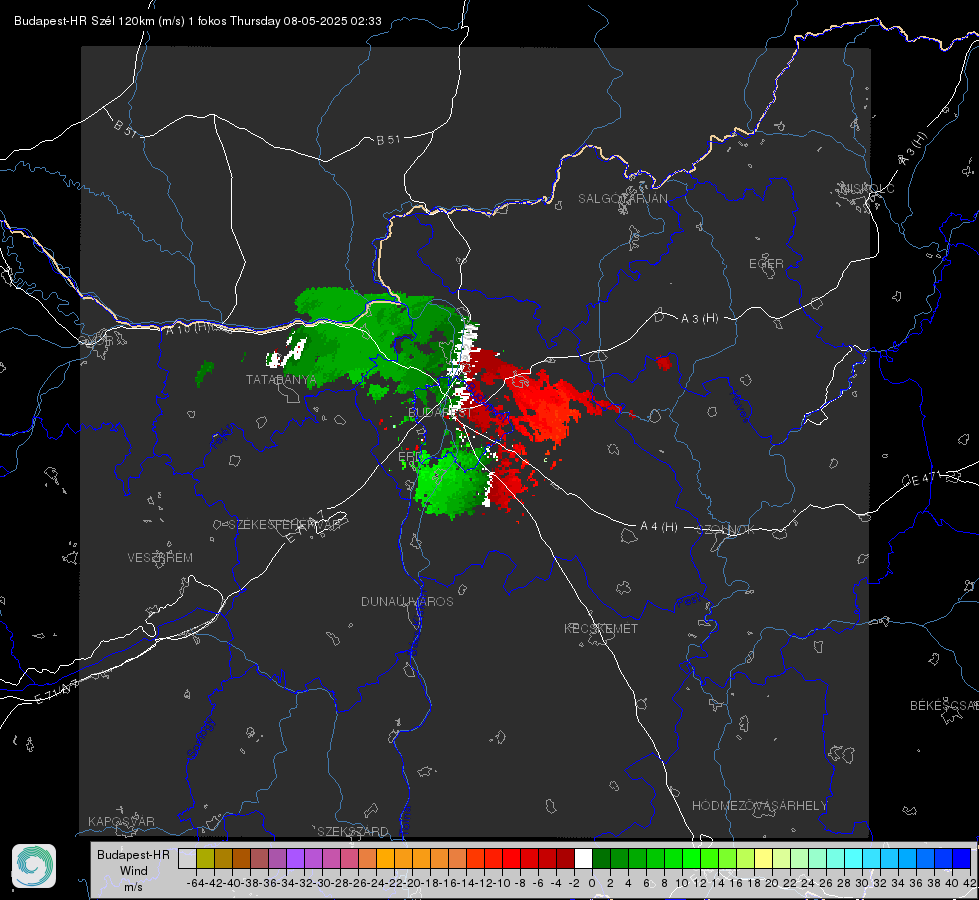Image resolution: width=979 pixels, height=900 pixels.
Task: Click the legend value 42
Action: [969, 883]
